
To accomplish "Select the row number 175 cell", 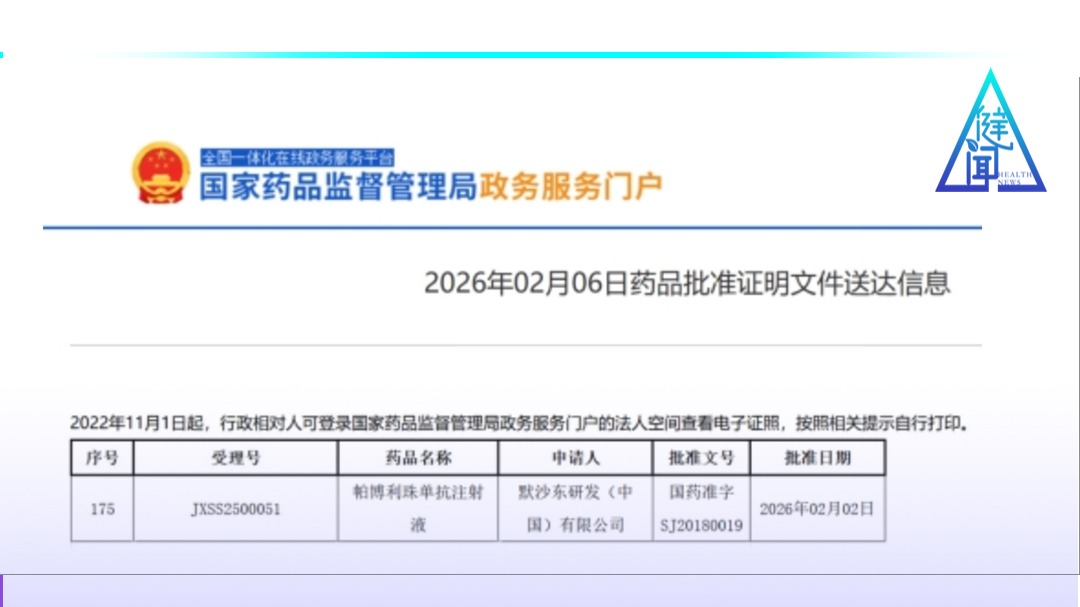I will click(102, 509).
